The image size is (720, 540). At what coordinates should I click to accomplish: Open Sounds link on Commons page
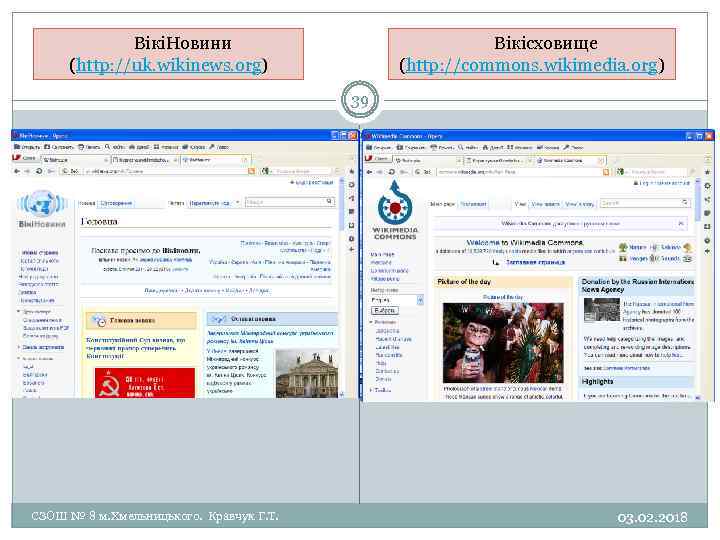(x=670, y=259)
